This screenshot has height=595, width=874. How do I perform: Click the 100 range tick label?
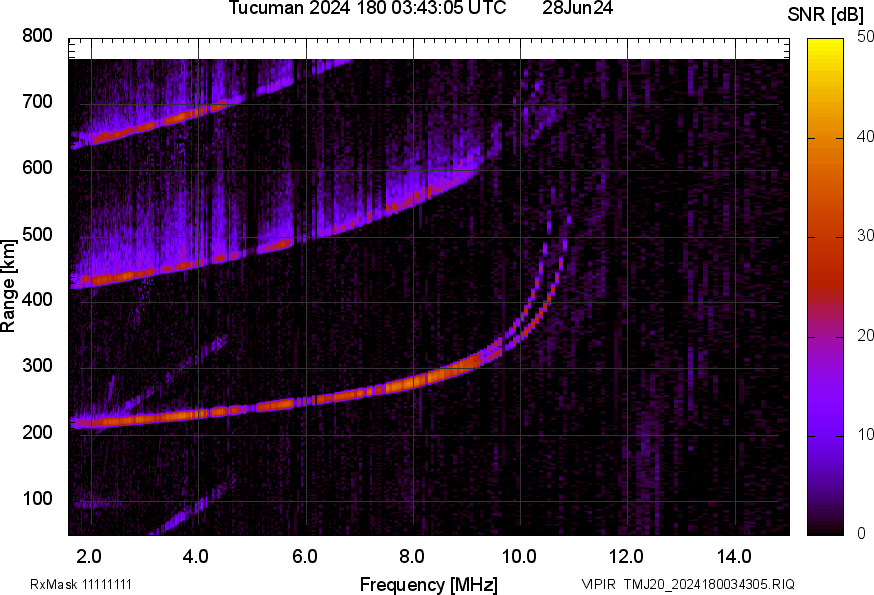click(x=36, y=499)
